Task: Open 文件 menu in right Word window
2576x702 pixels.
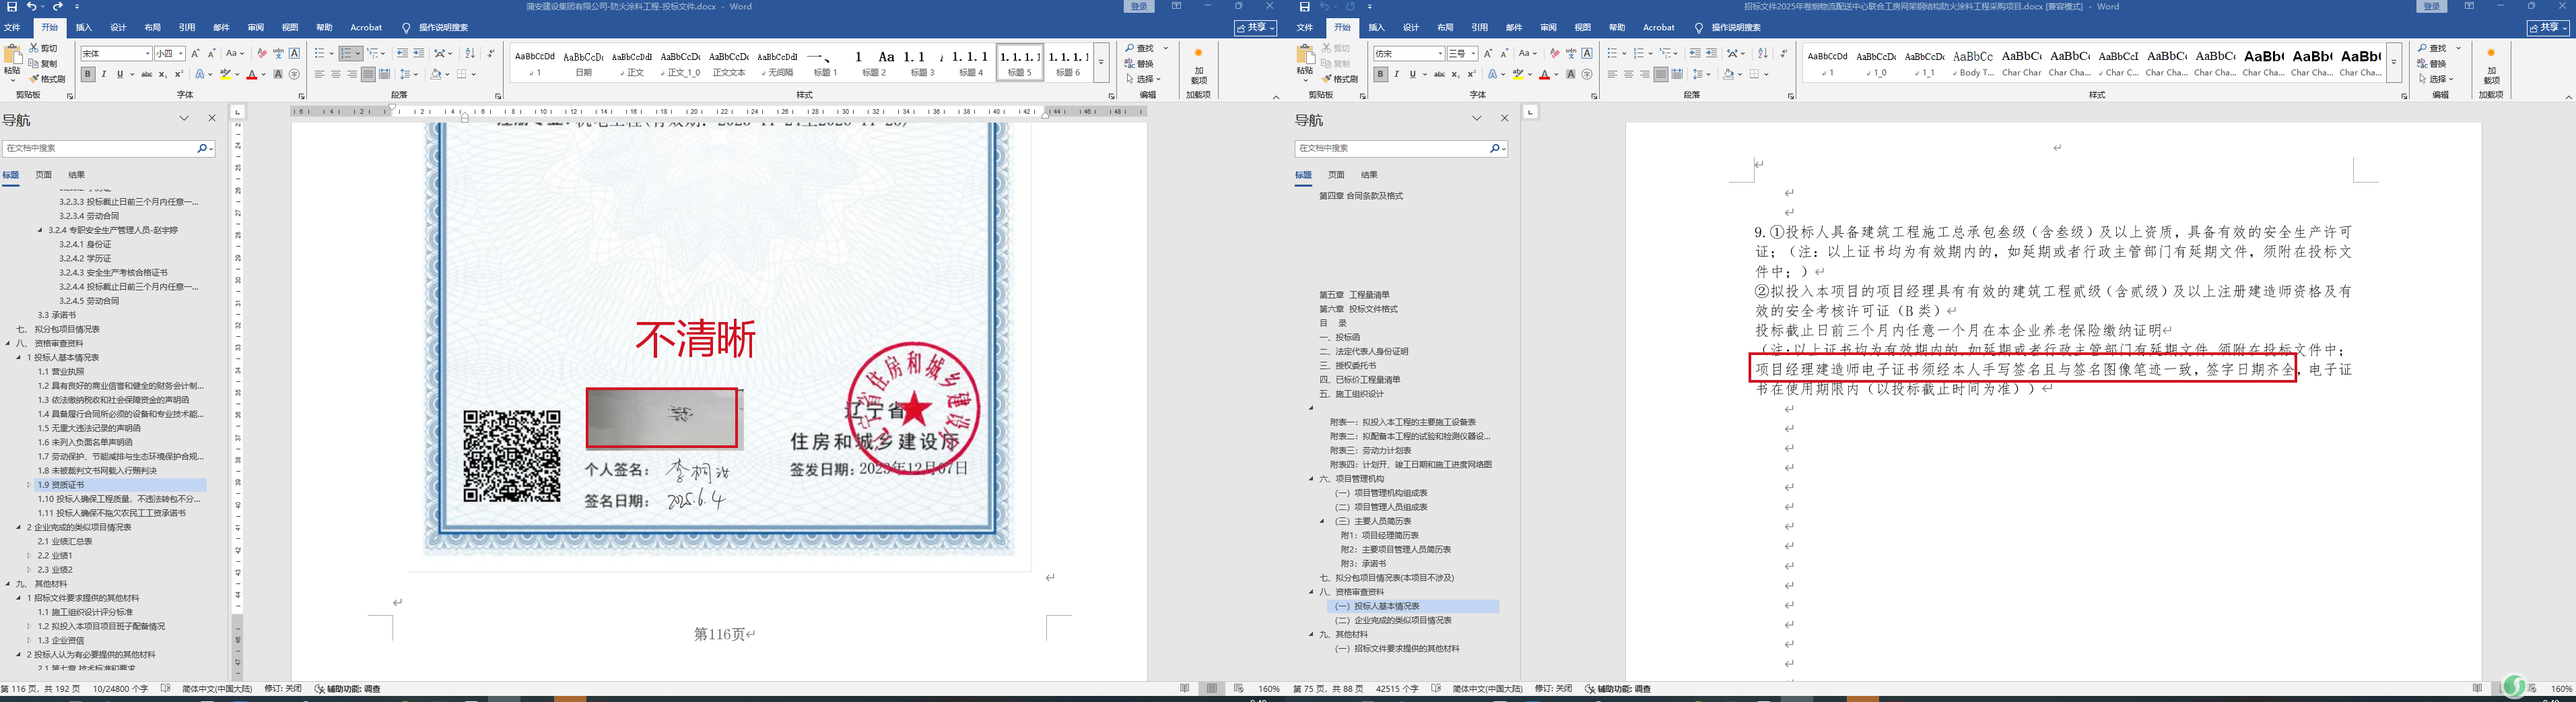Action: click(x=1305, y=27)
